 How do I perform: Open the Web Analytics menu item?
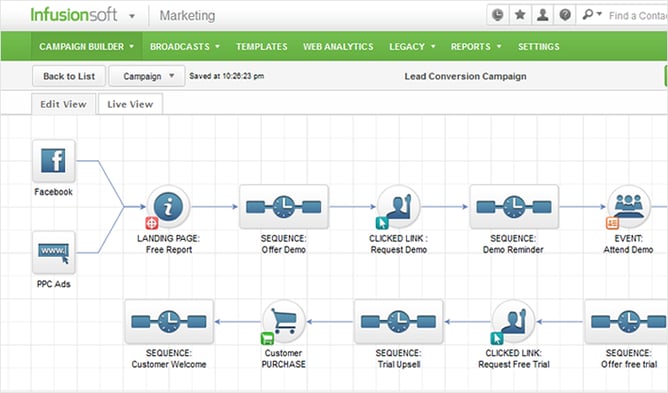click(338, 46)
